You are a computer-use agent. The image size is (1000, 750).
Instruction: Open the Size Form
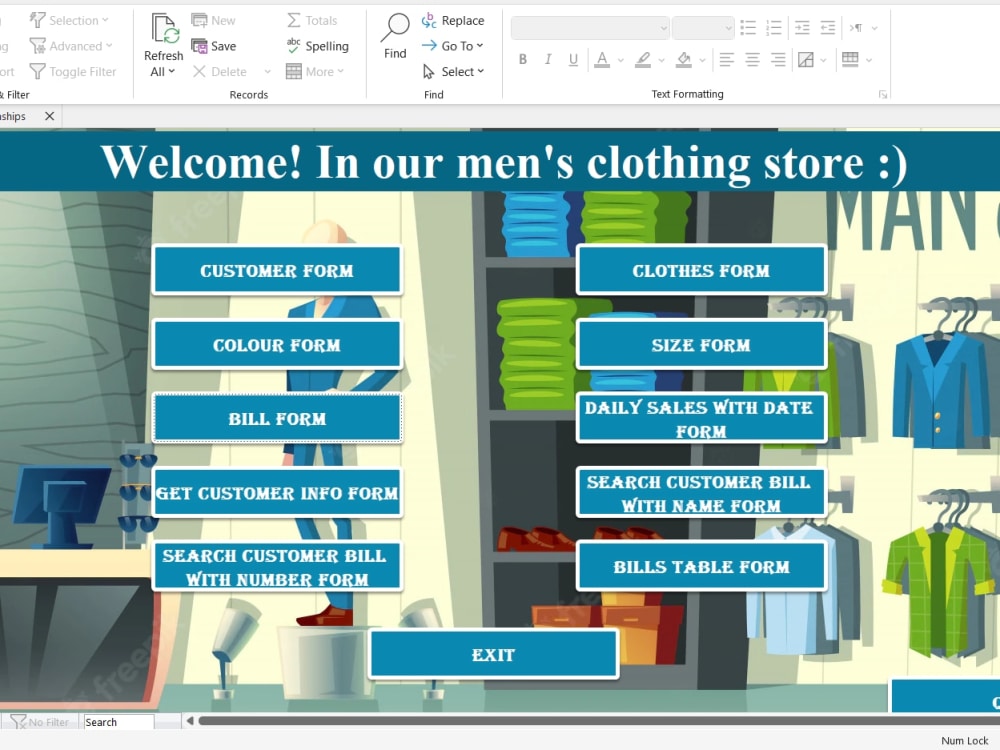(701, 344)
